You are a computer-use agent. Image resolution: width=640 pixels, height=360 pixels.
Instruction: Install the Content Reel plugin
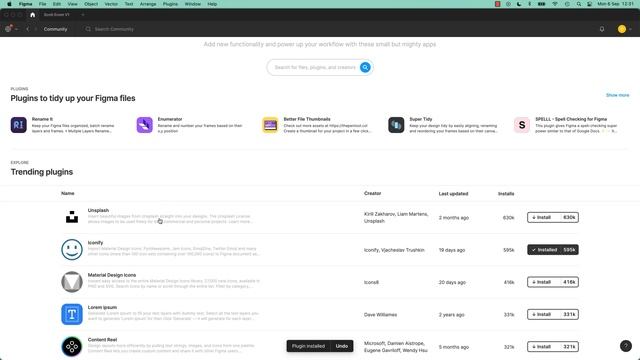click(x=553, y=347)
